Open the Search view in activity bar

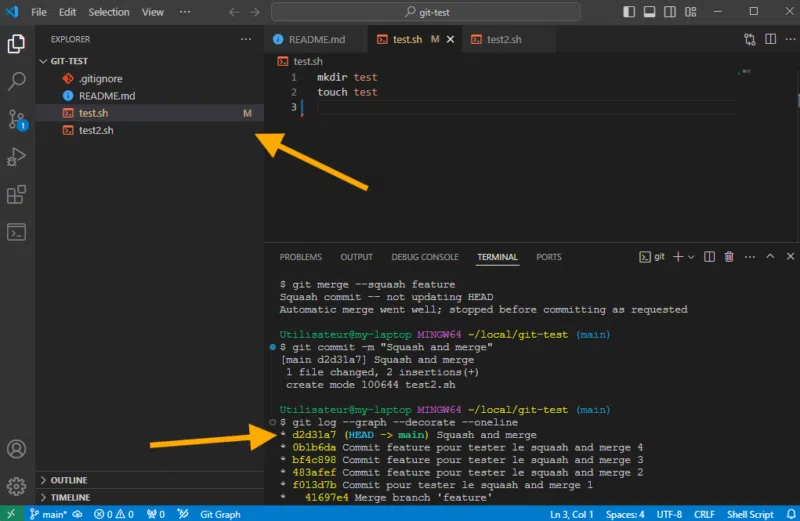pyautogui.click(x=16, y=82)
